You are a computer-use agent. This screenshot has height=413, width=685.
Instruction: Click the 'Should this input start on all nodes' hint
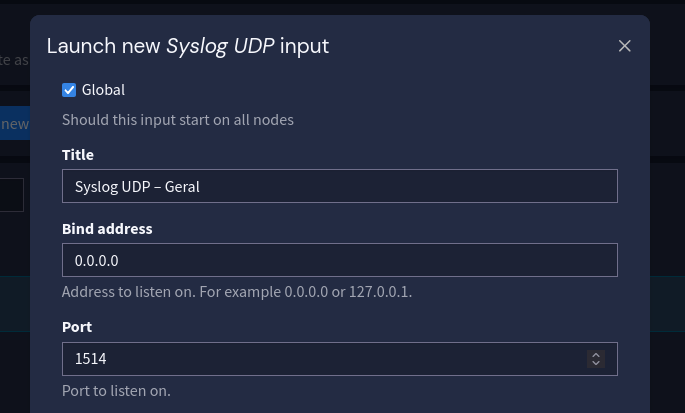coord(178,120)
